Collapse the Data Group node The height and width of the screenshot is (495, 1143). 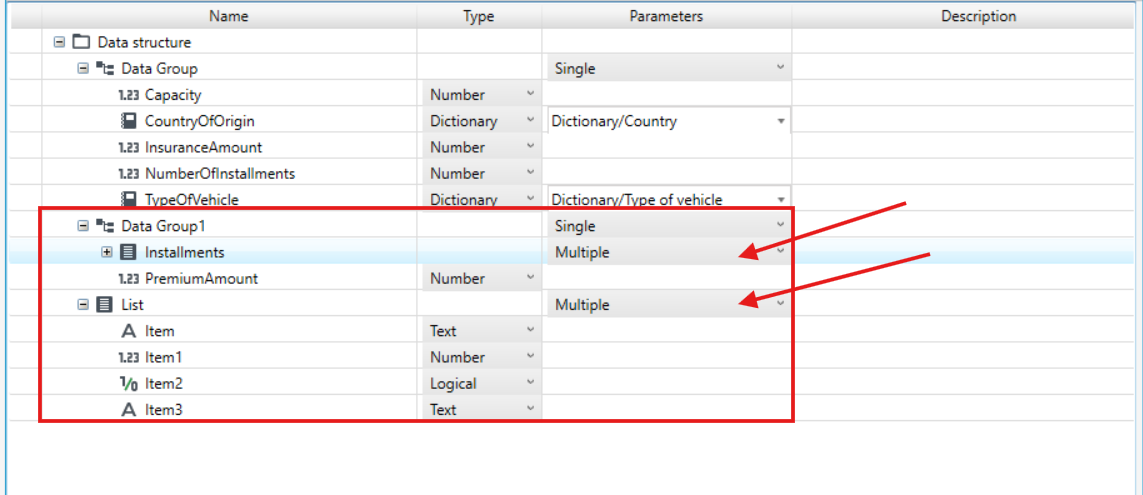tap(82, 69)
